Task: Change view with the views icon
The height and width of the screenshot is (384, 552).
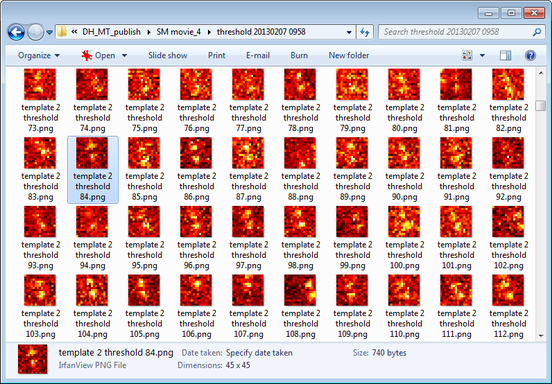Action: click(467, 55)
